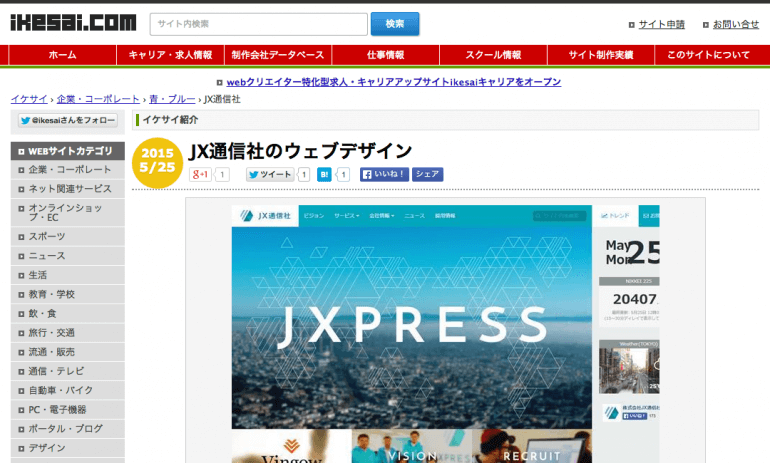Click the Twitter ツイート button
The height and width of the screenshot is (463, 770).
point(270,174)
